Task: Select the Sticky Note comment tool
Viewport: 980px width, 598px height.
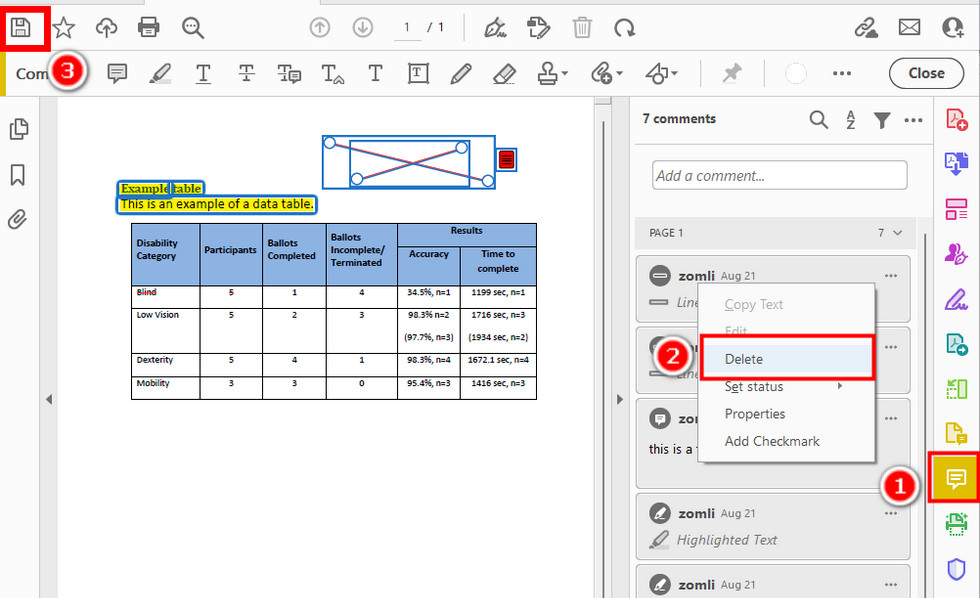Action: [117, 73]
